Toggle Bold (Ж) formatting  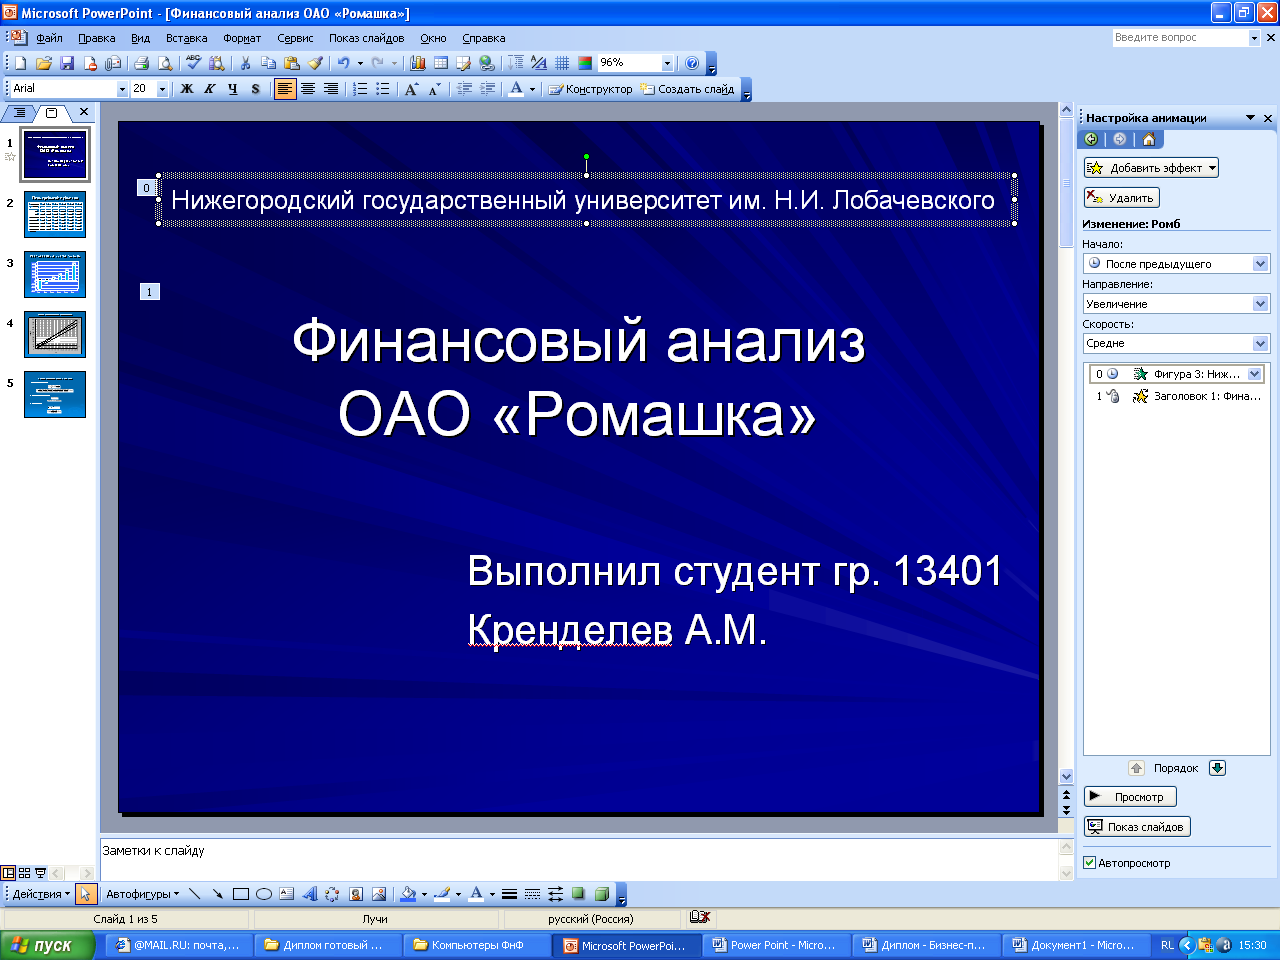click(187, 89)
